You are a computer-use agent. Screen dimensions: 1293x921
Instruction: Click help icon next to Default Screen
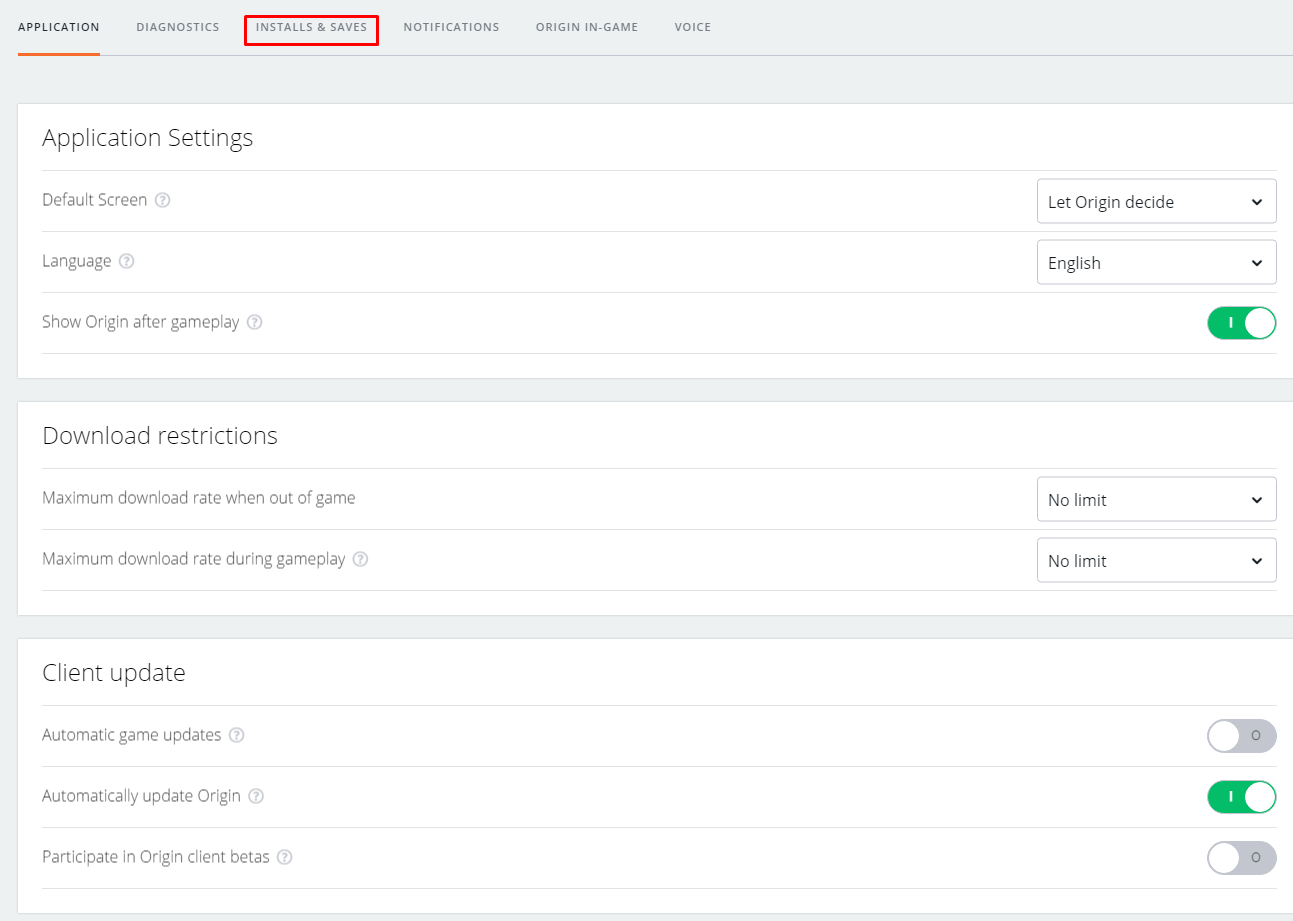coord(162,200)
